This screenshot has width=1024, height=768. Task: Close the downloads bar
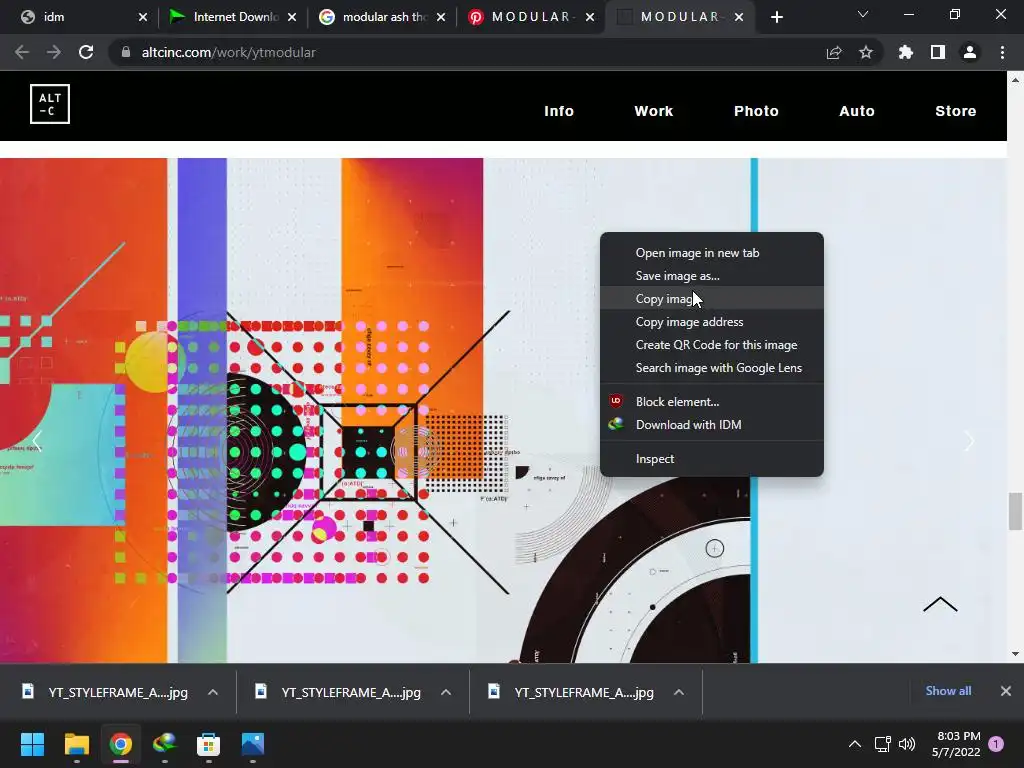pyautogui.click(x=1006, y=691)
